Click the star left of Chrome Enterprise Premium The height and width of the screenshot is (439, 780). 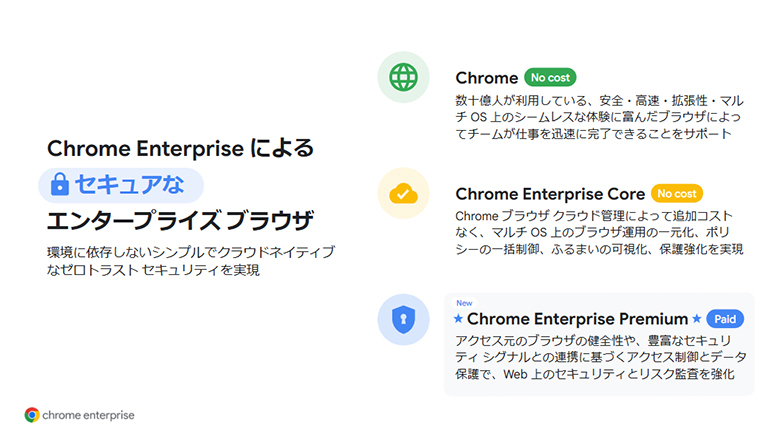[x=459, y=319]
